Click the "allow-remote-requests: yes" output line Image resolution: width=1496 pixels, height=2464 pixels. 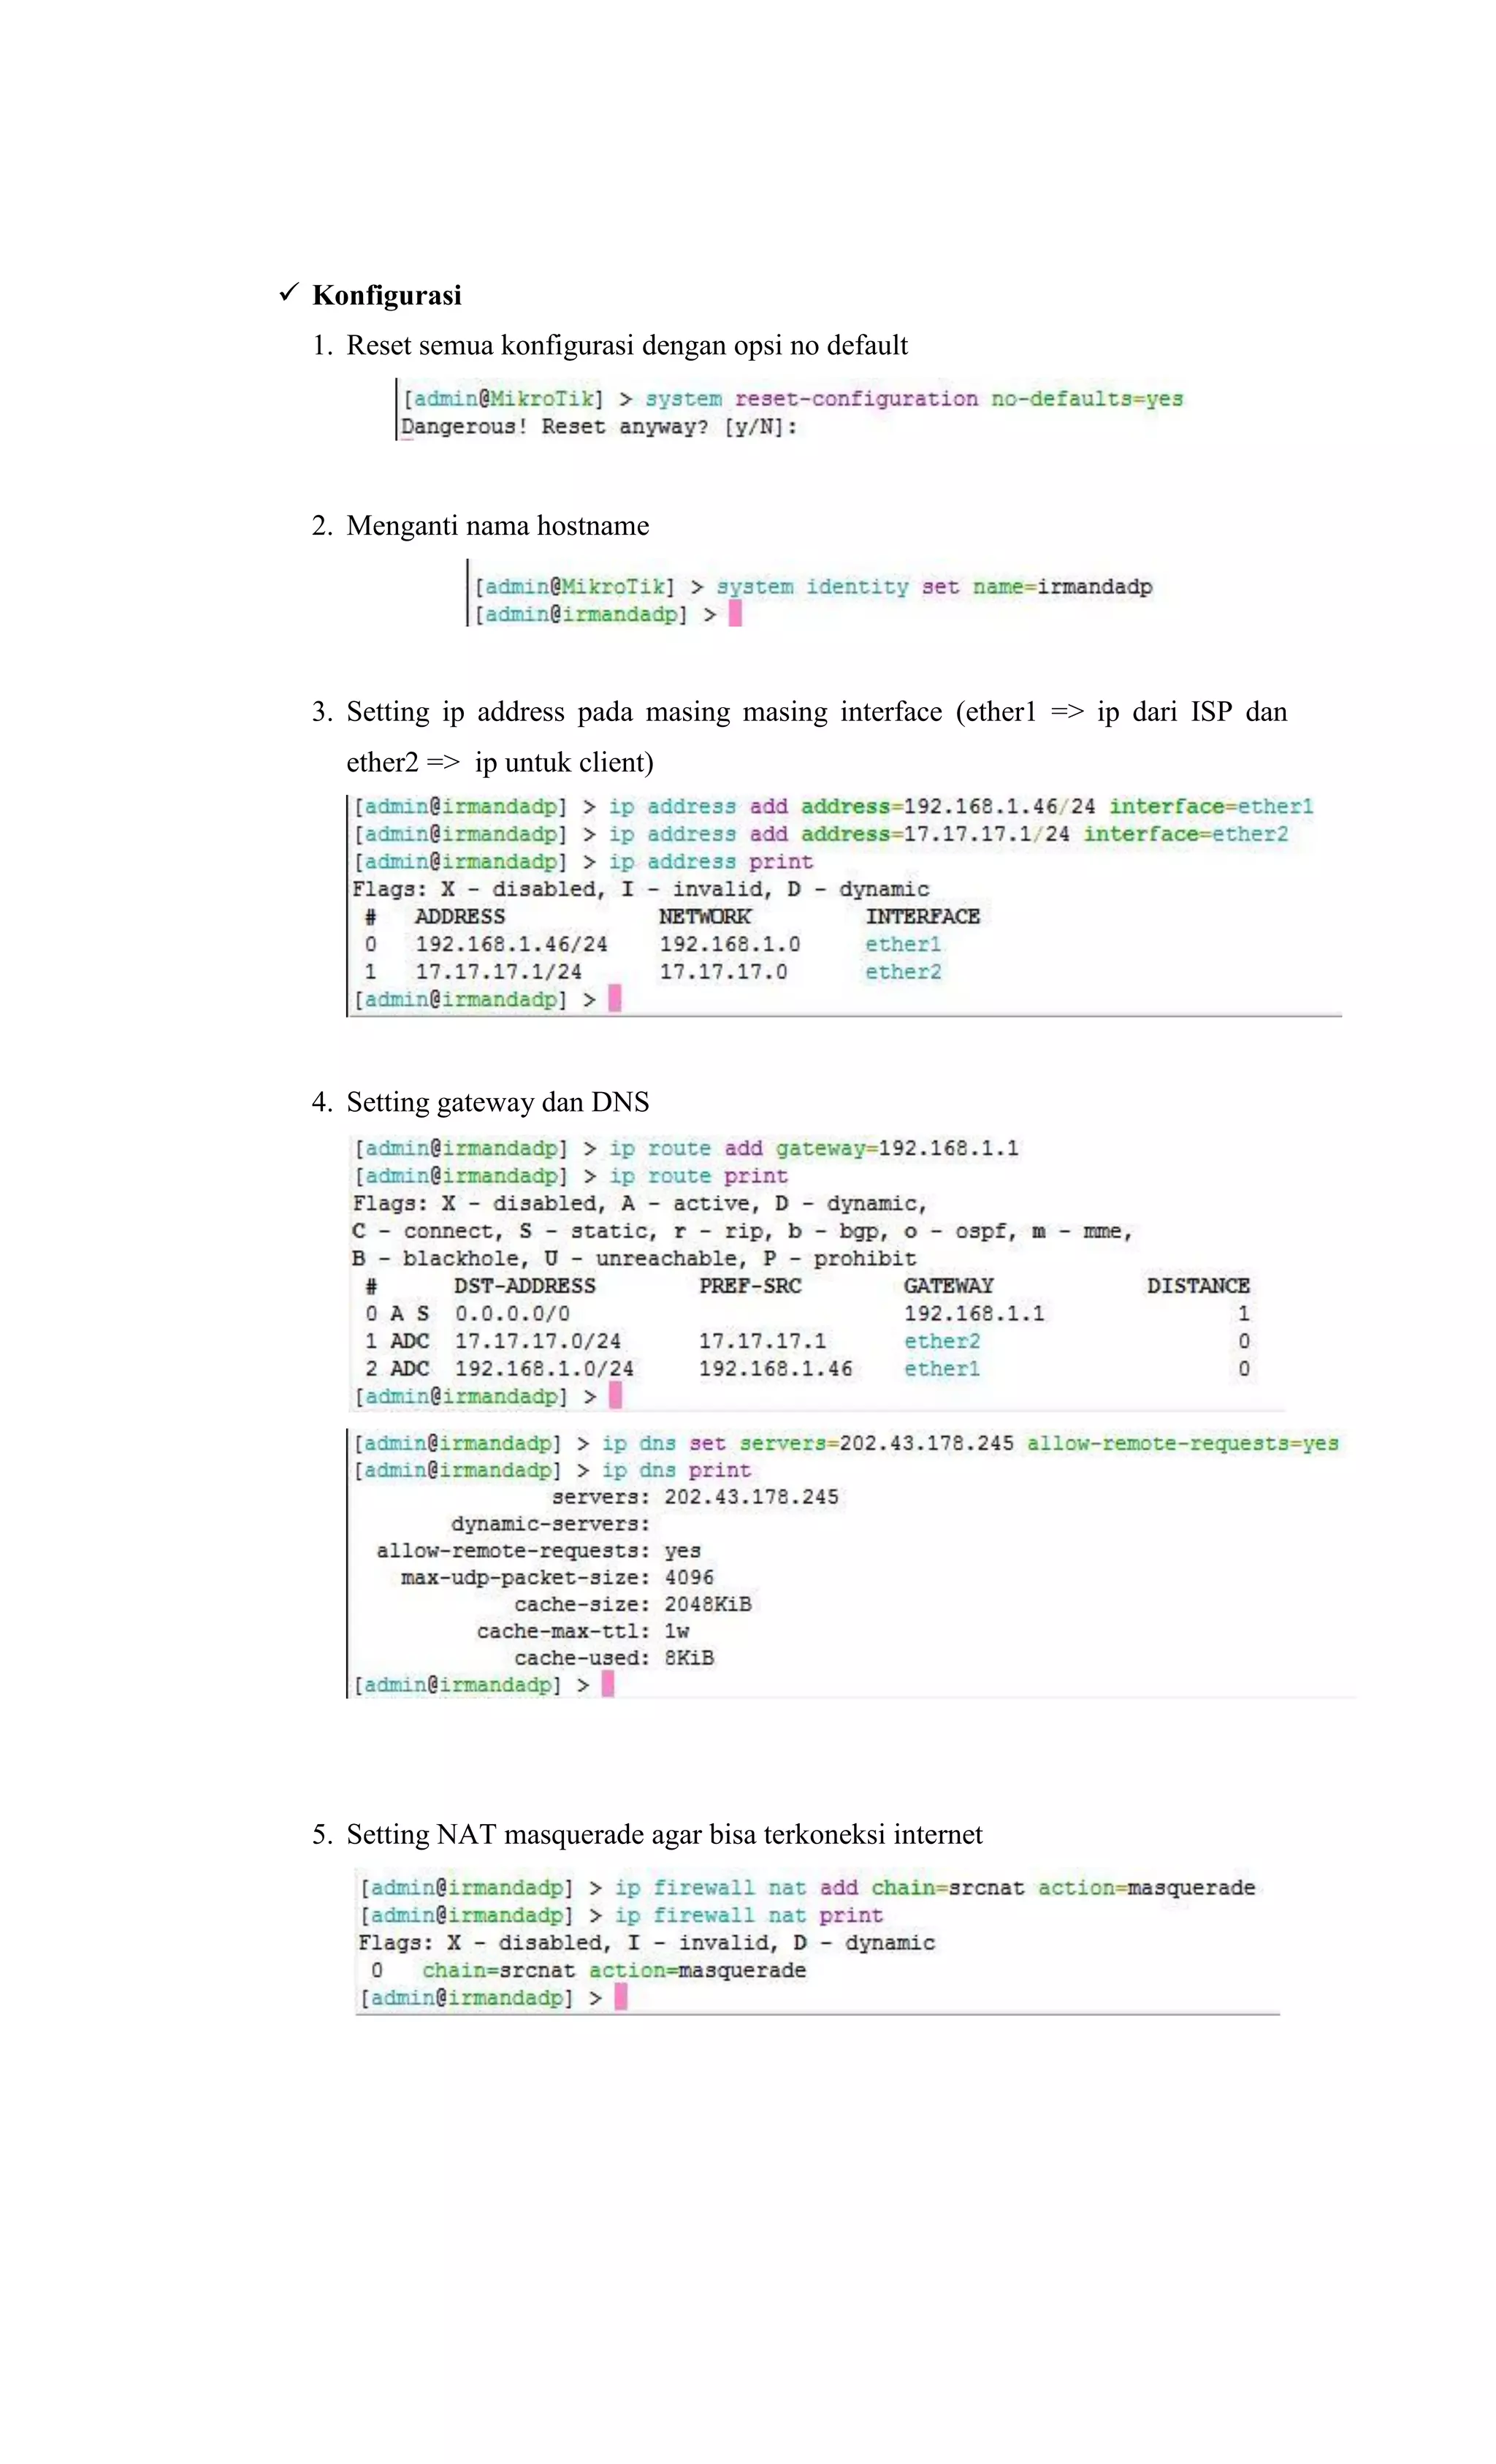tap(538, 1551)
